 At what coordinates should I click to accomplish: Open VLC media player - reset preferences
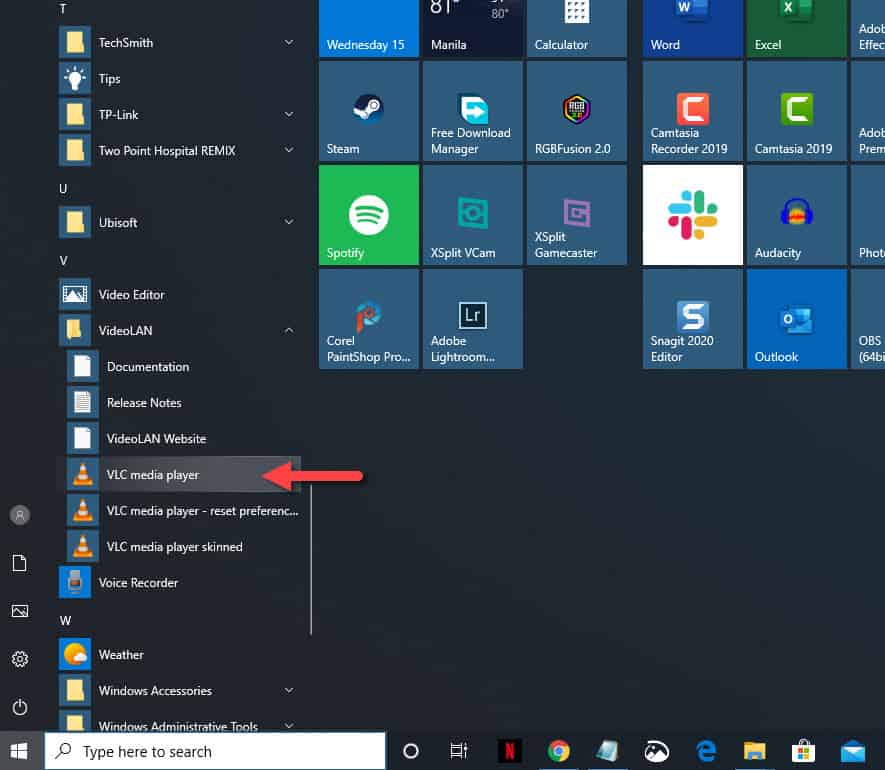178,511
